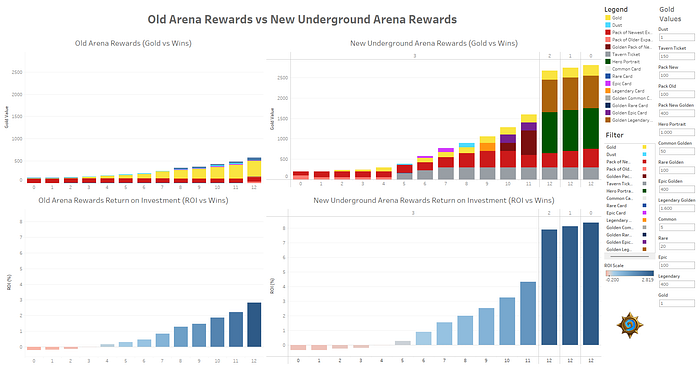Toggle Golden Epic.. in the Filter list
This screenshot has width=700, height=368.
click(x=627, y=242)
